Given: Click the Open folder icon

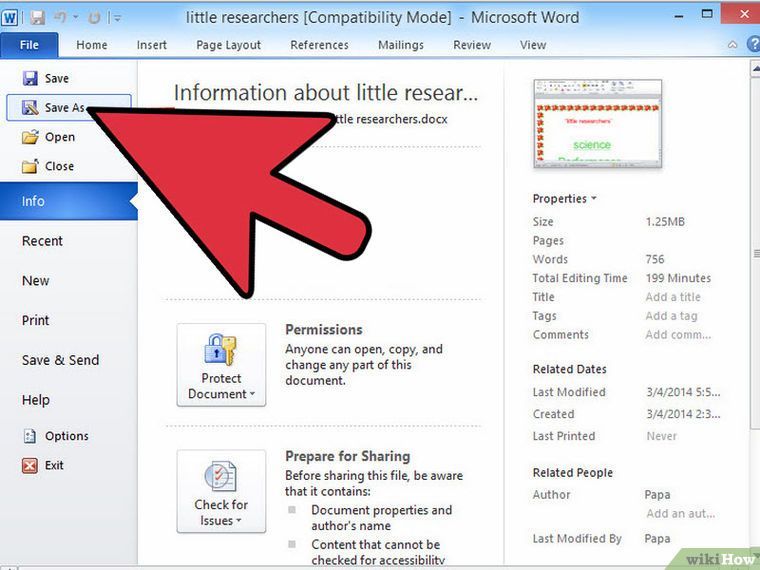Looking at the screenshot, I should [30, 137].
